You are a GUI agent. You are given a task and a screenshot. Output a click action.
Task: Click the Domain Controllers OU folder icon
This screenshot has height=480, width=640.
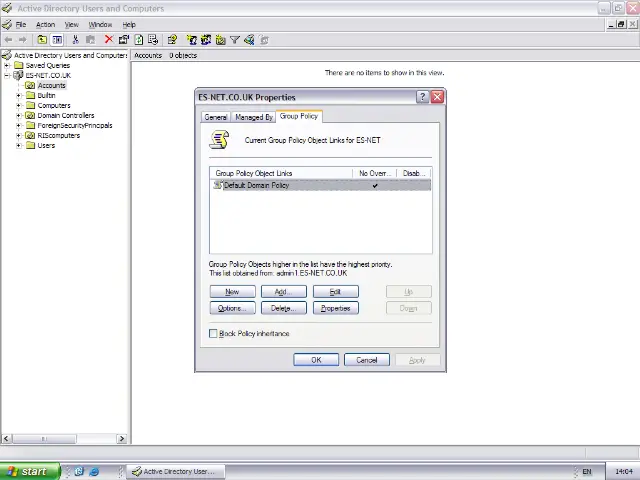coord(30,116)
